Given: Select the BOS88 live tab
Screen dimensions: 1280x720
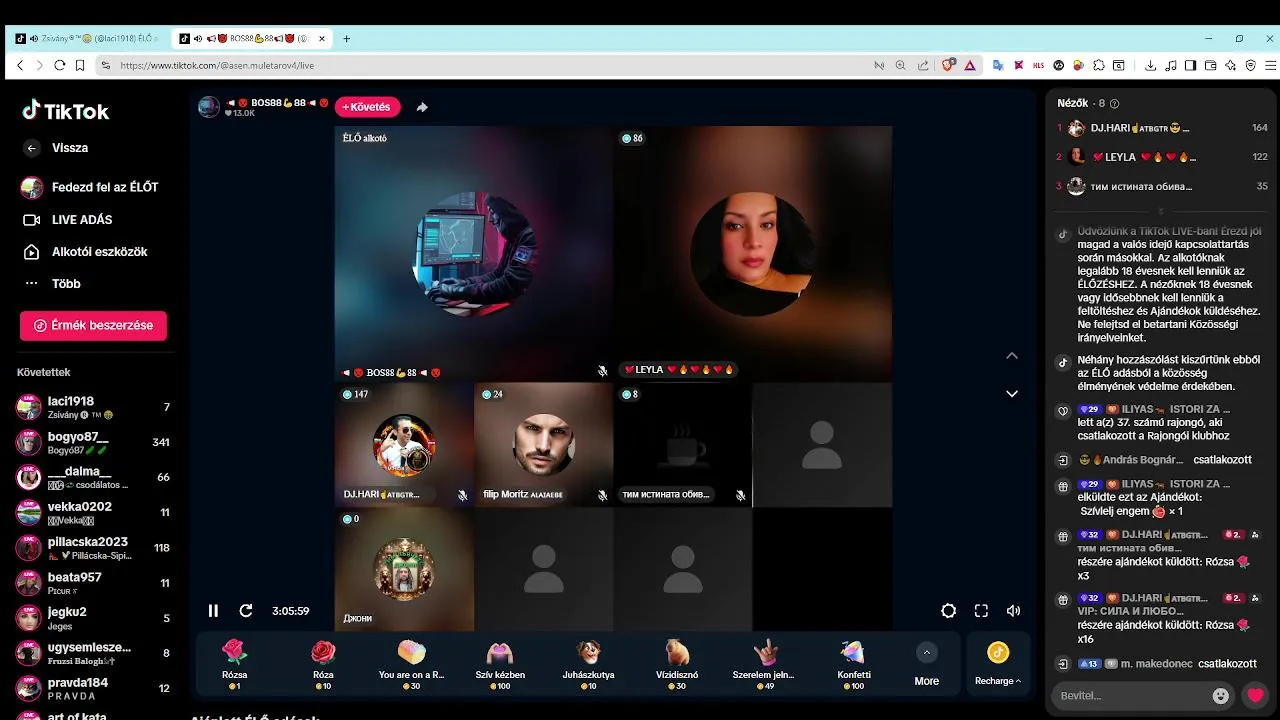Looking at the screenshot, I should point(250,38).
